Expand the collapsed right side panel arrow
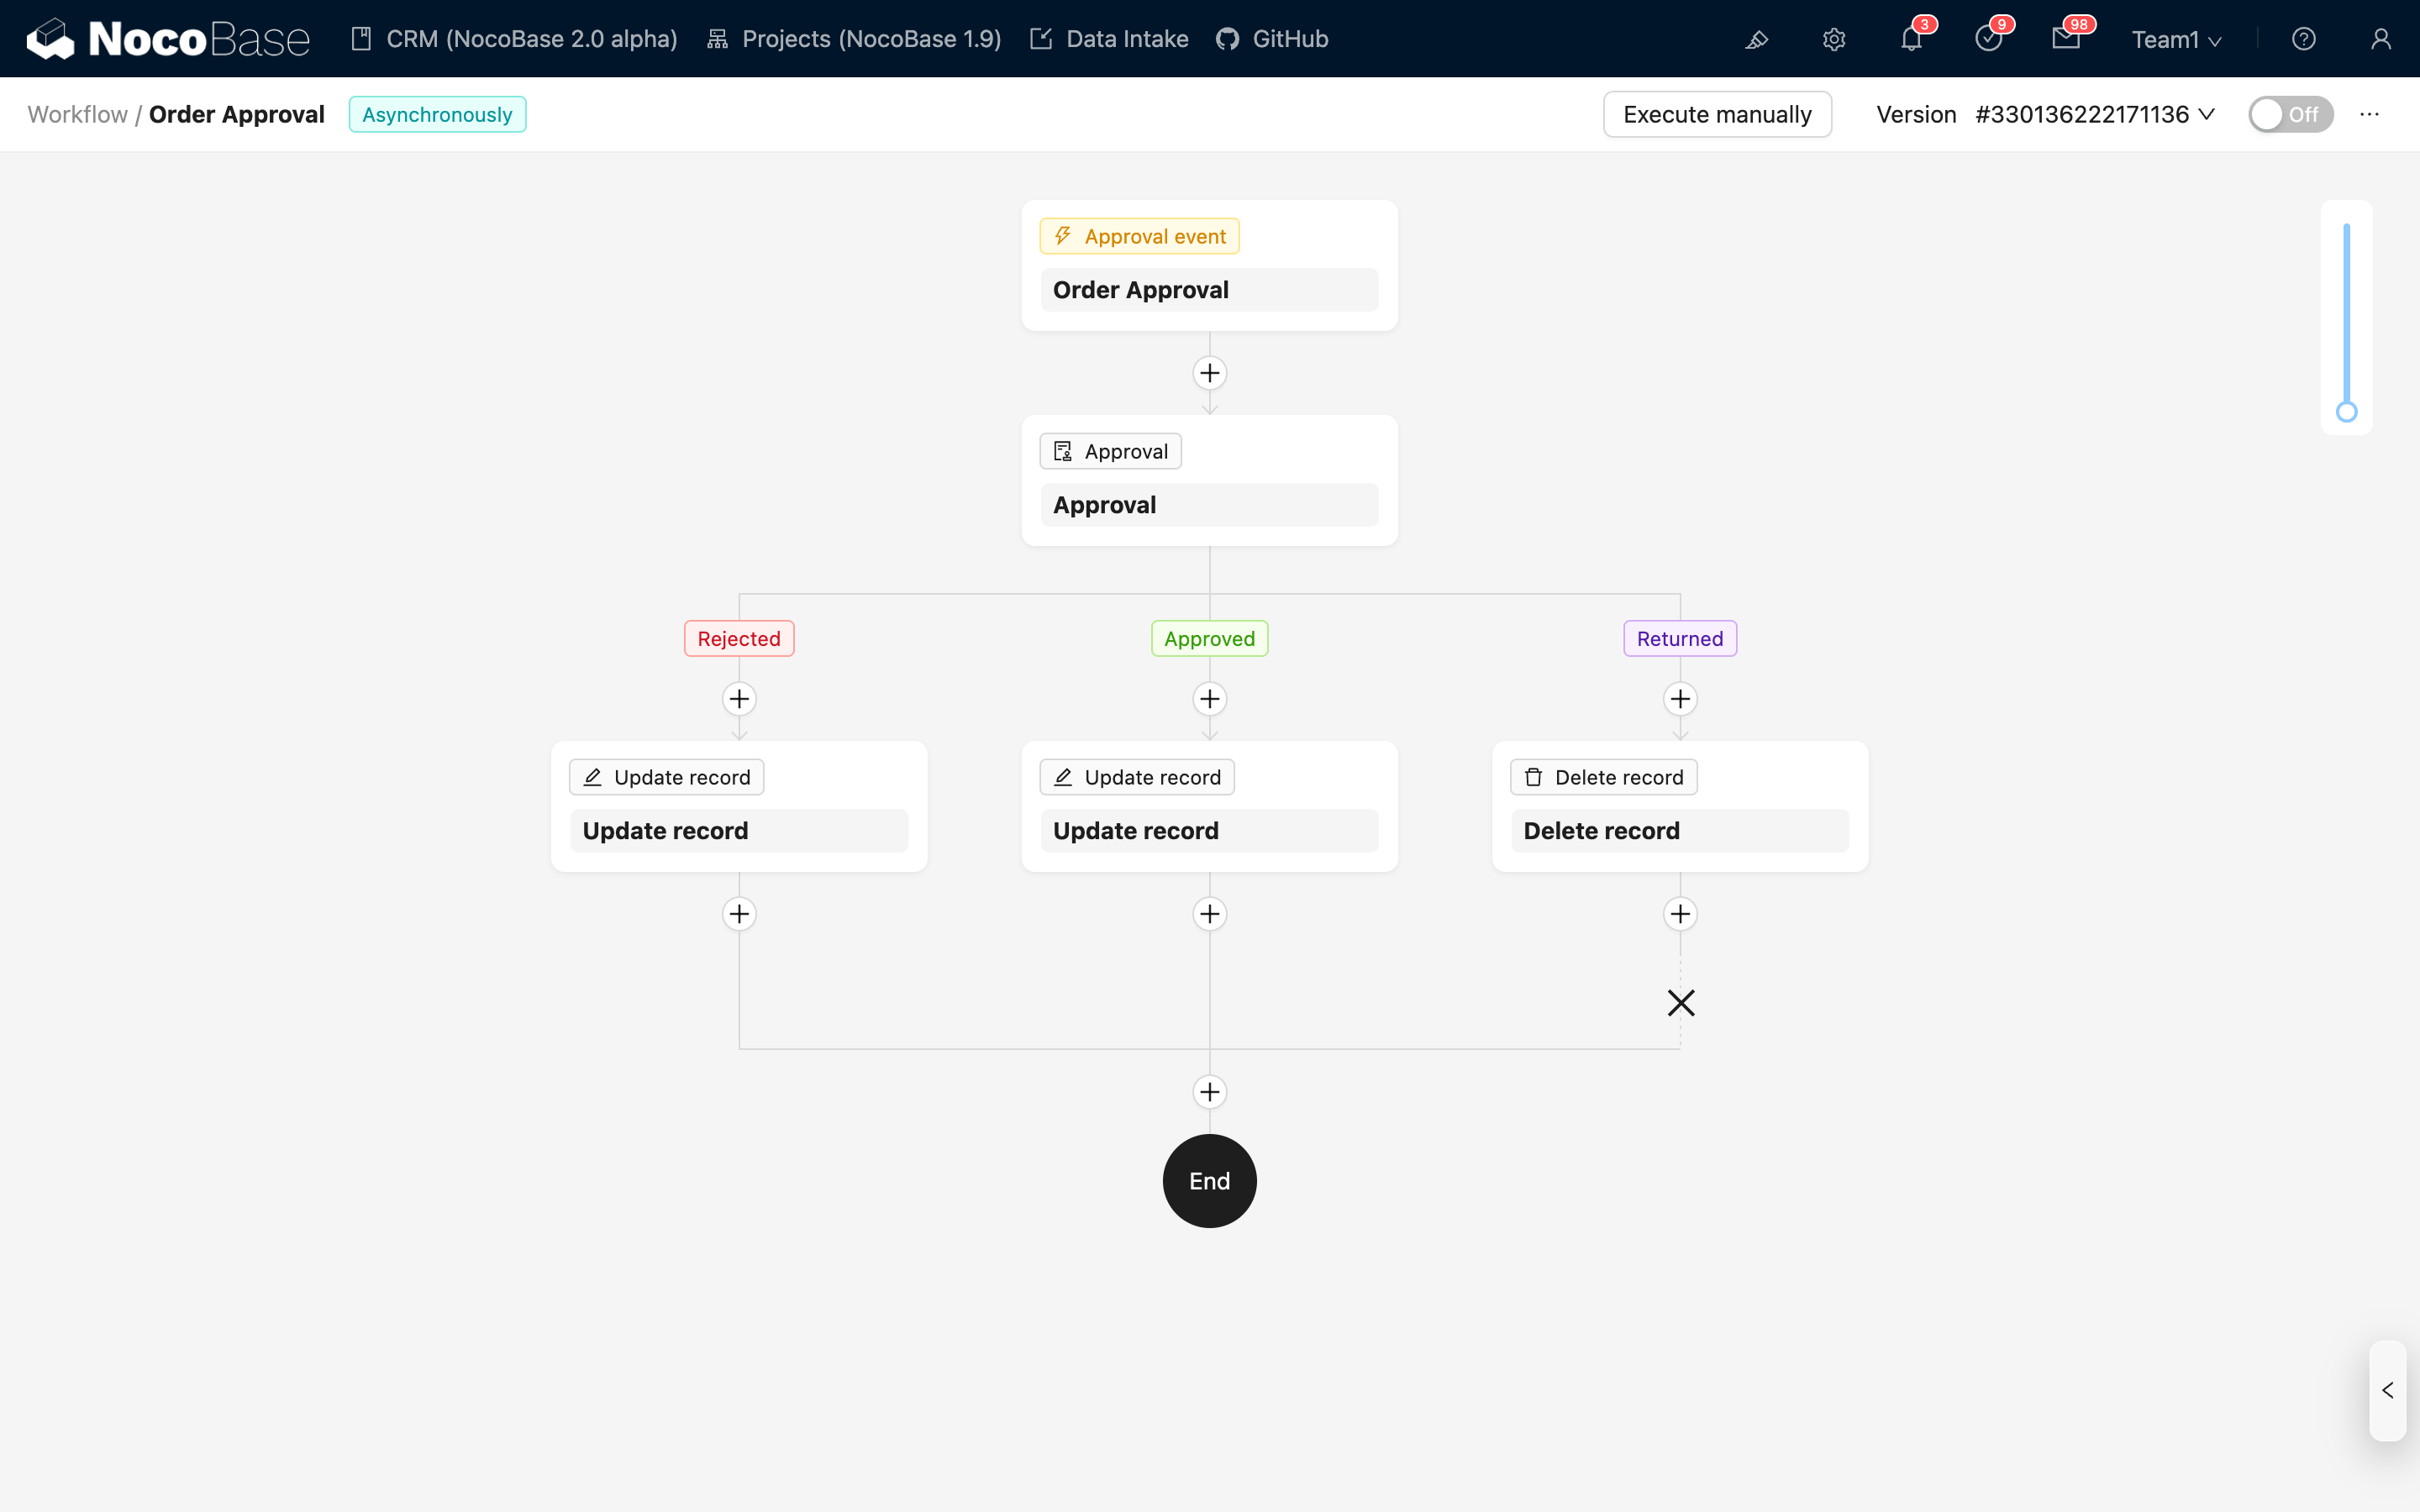2420x1512 pixels. pos(2388,1390)
